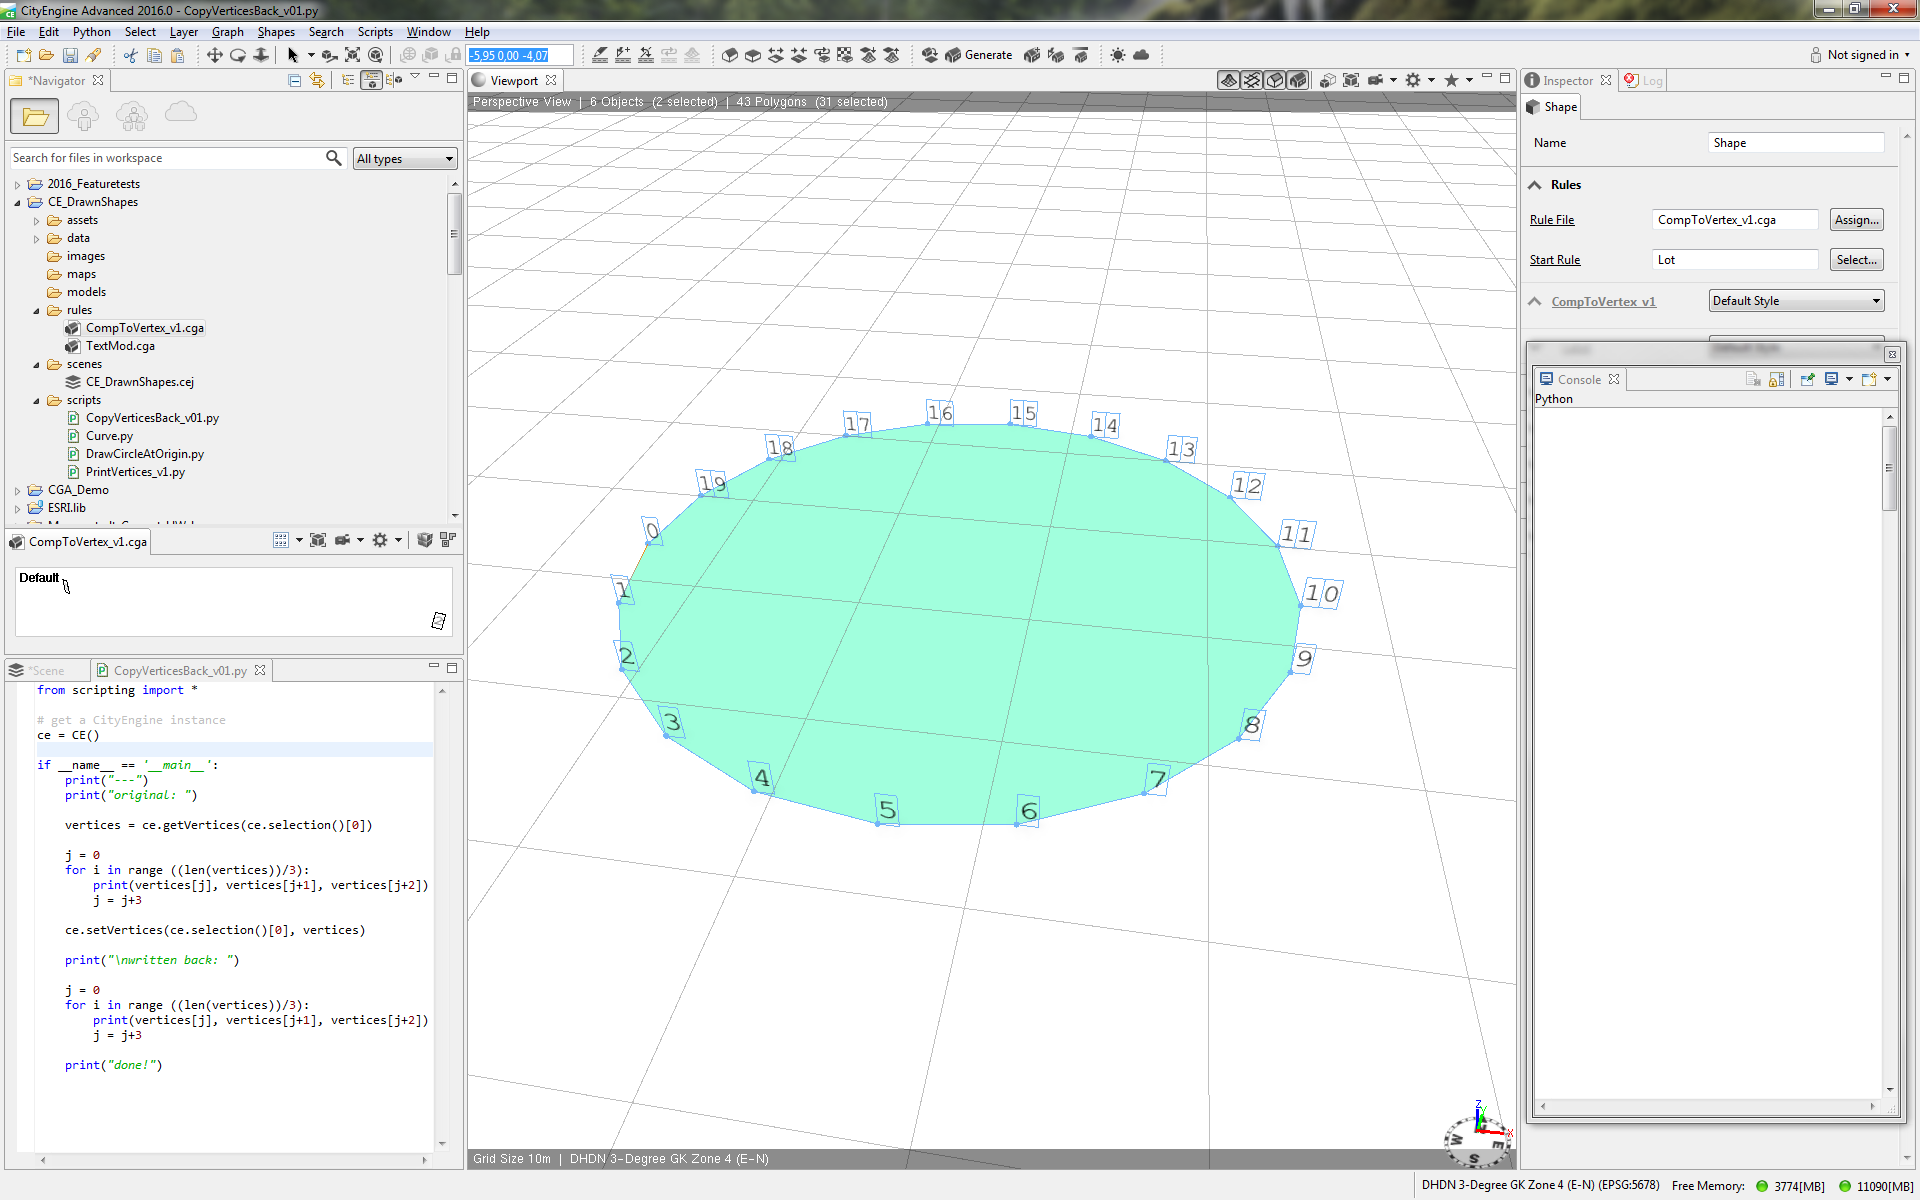Click the camera icon in CGA preview toolbar
This screenshot has width=1920, height=1200.
[342, 540]
